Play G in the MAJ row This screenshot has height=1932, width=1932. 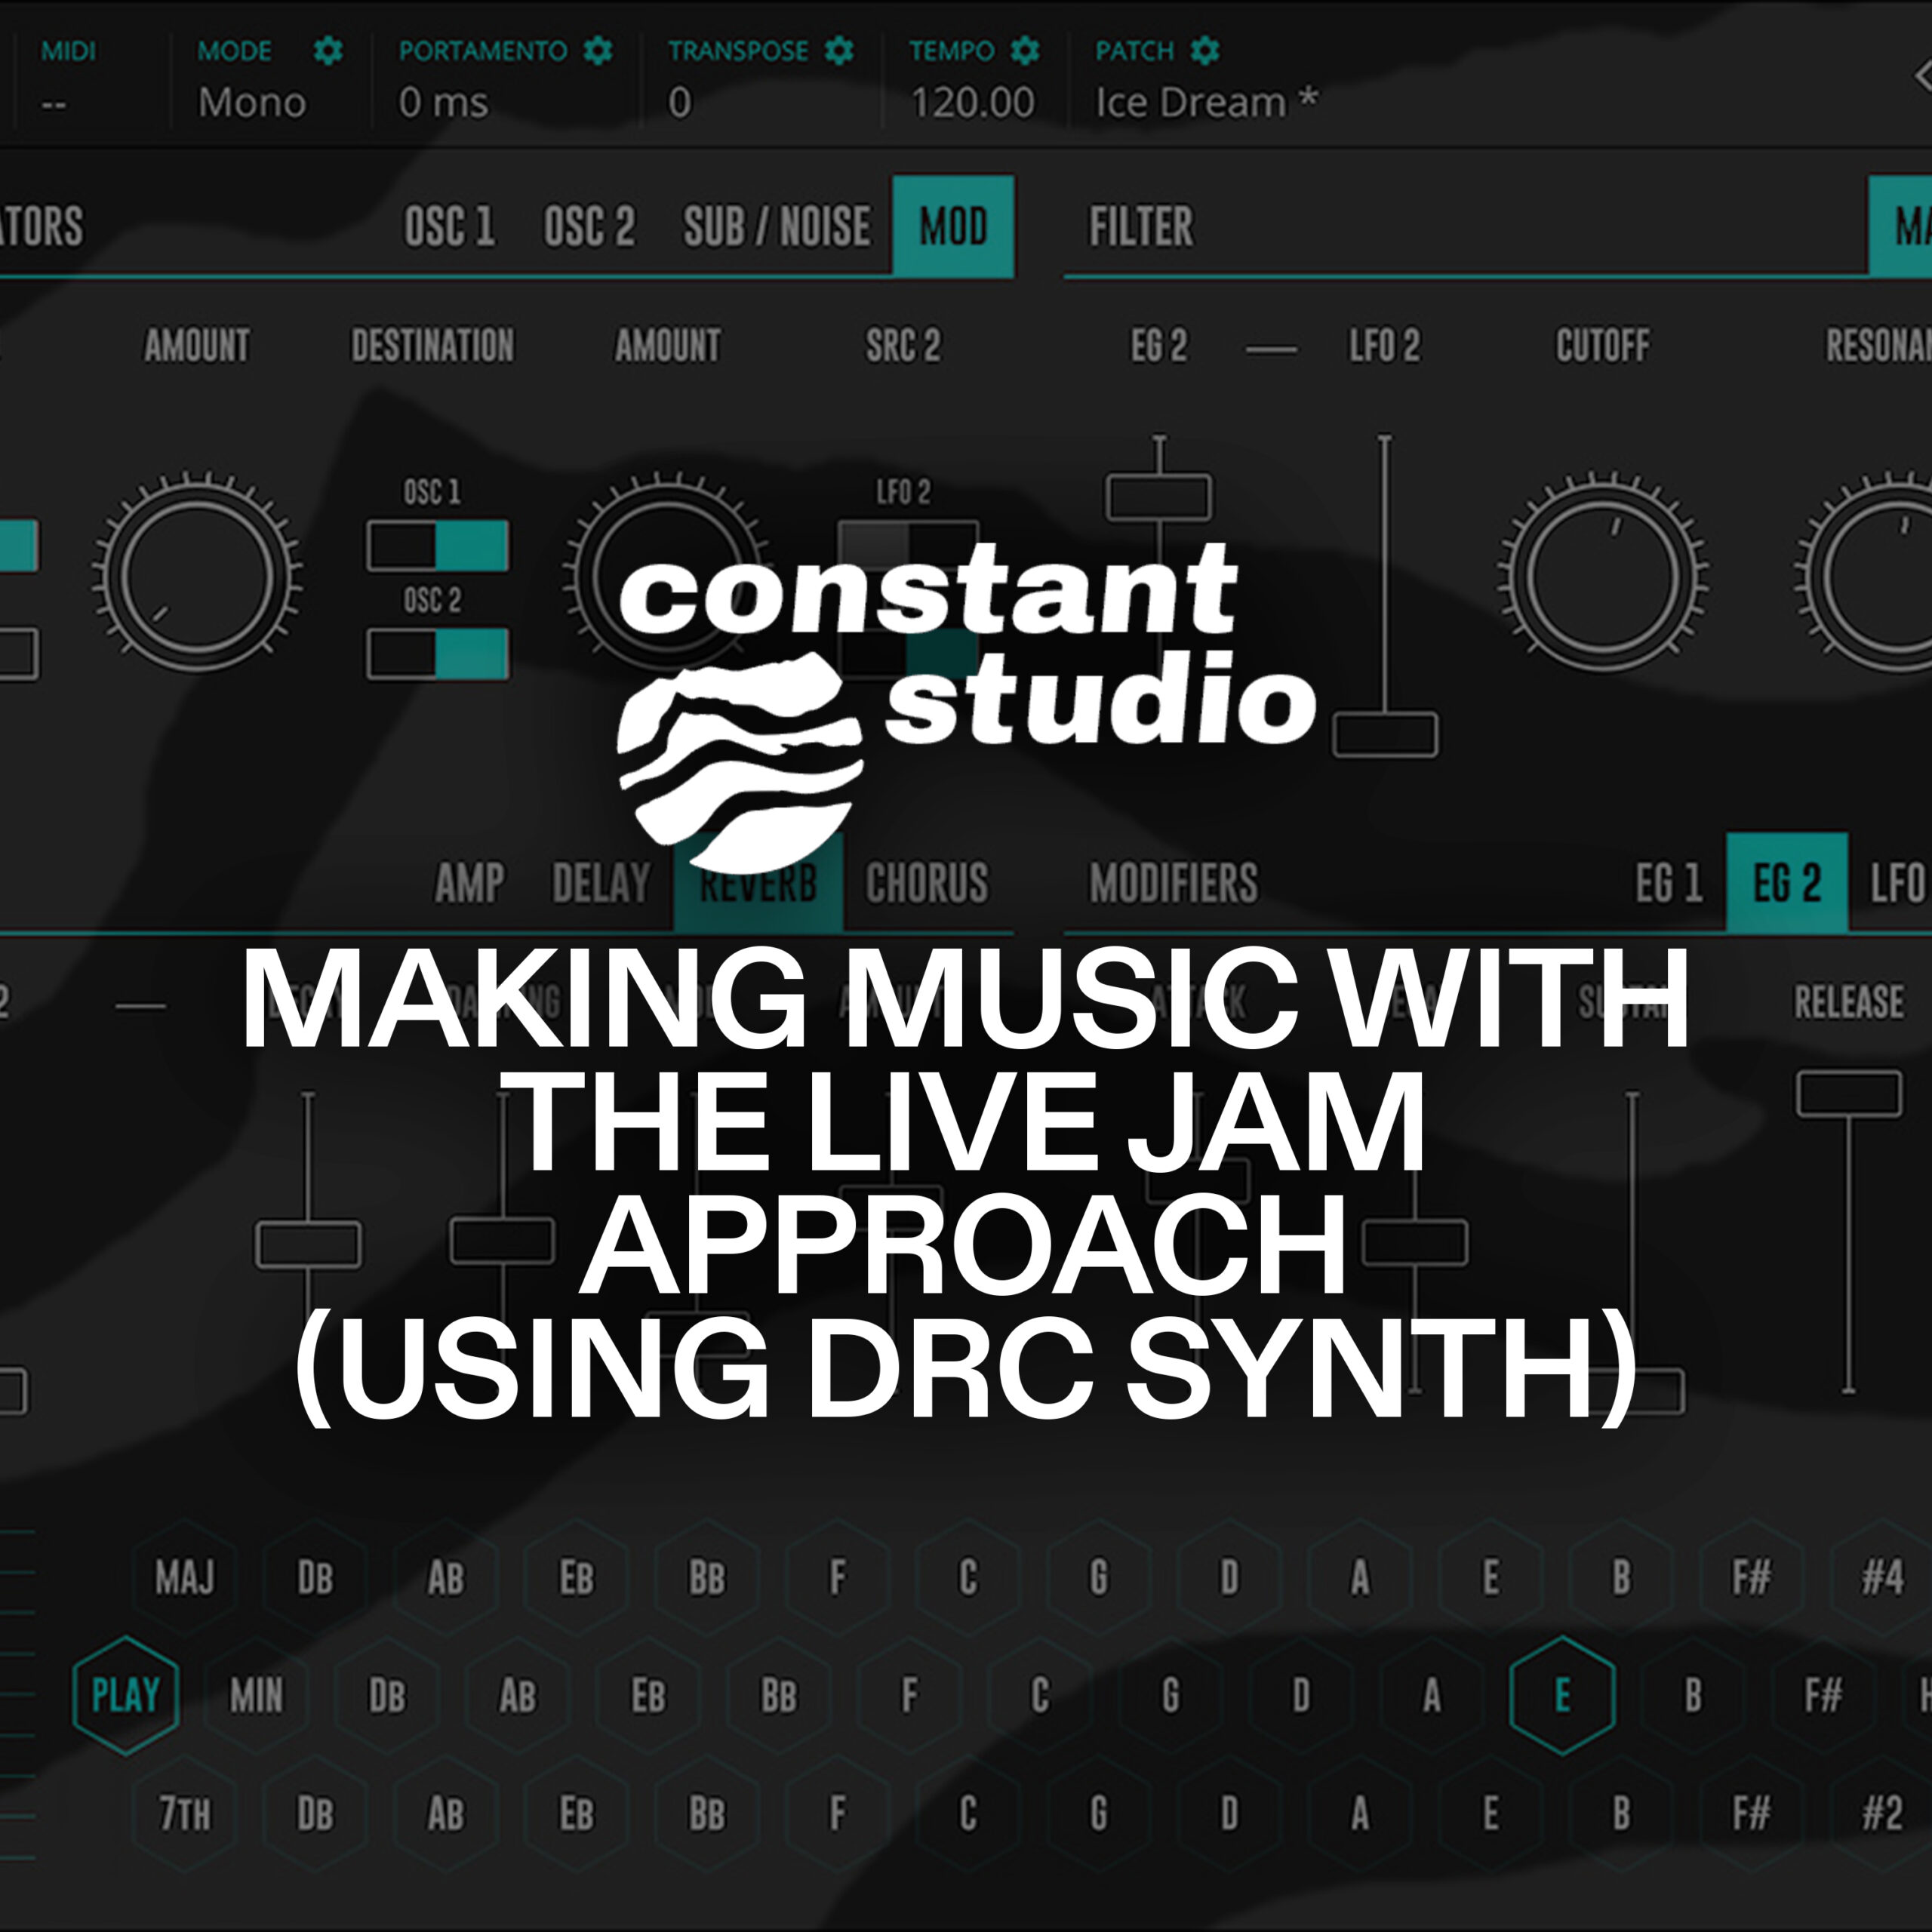[1098, 1578]
